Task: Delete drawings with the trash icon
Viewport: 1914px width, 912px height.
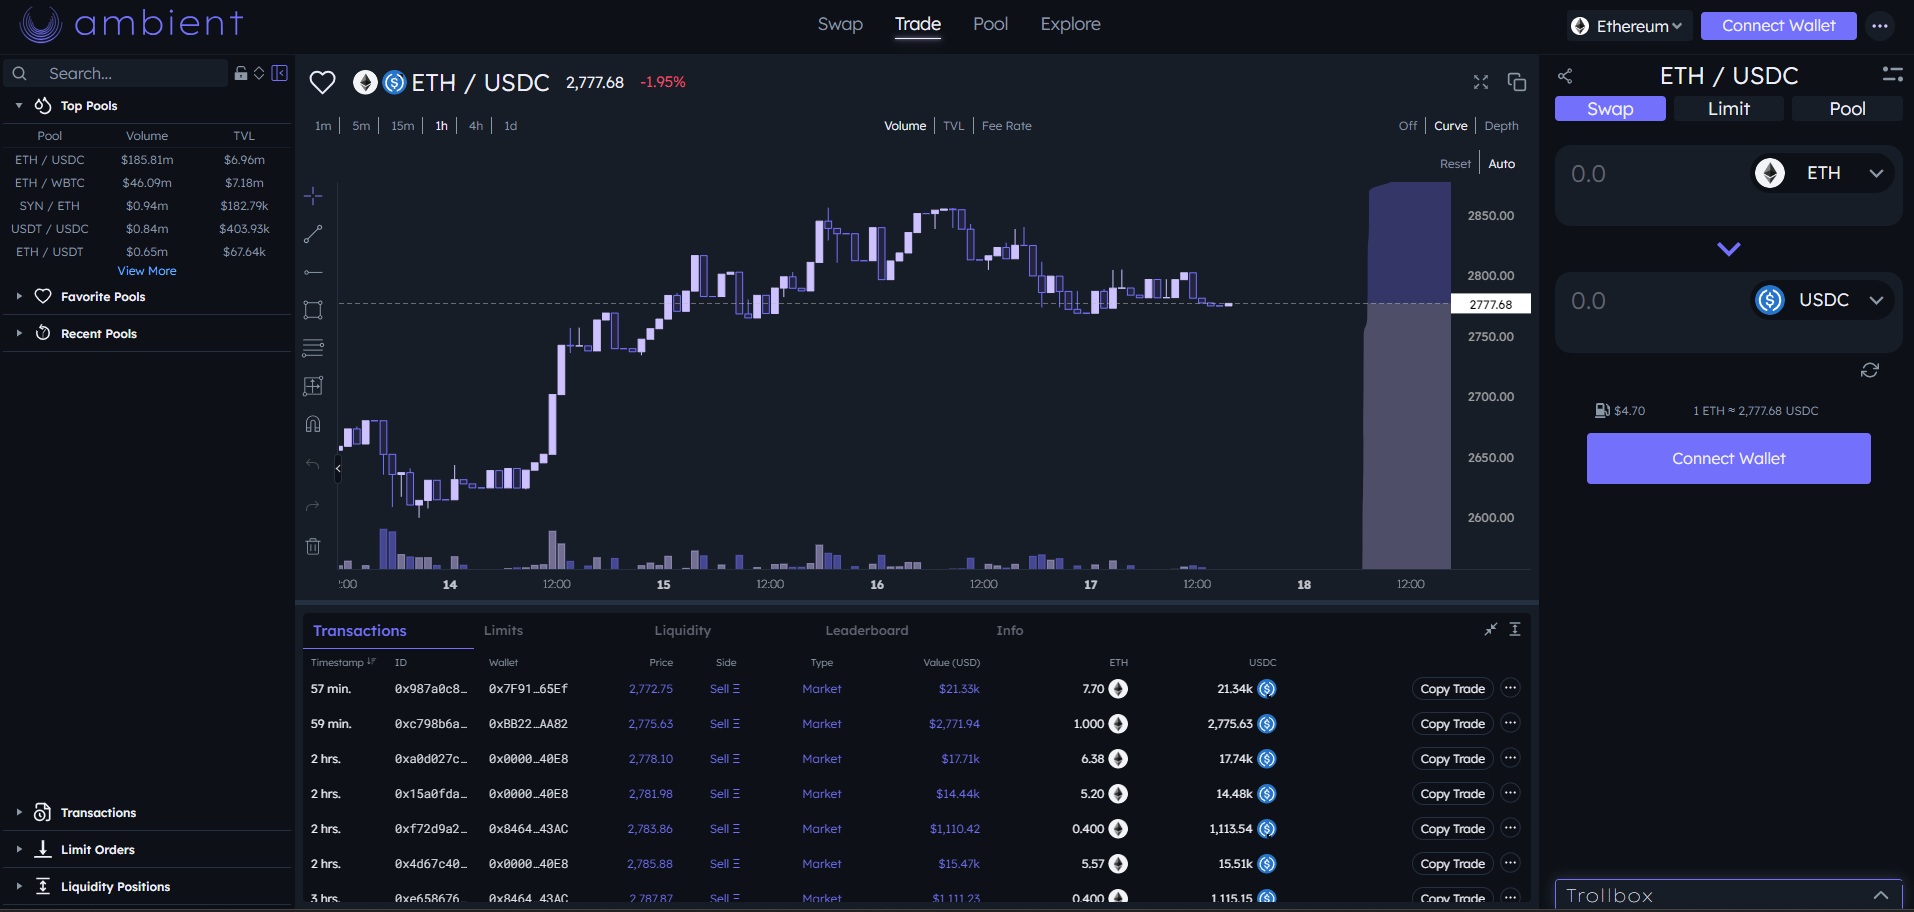Action: [313, 546]
